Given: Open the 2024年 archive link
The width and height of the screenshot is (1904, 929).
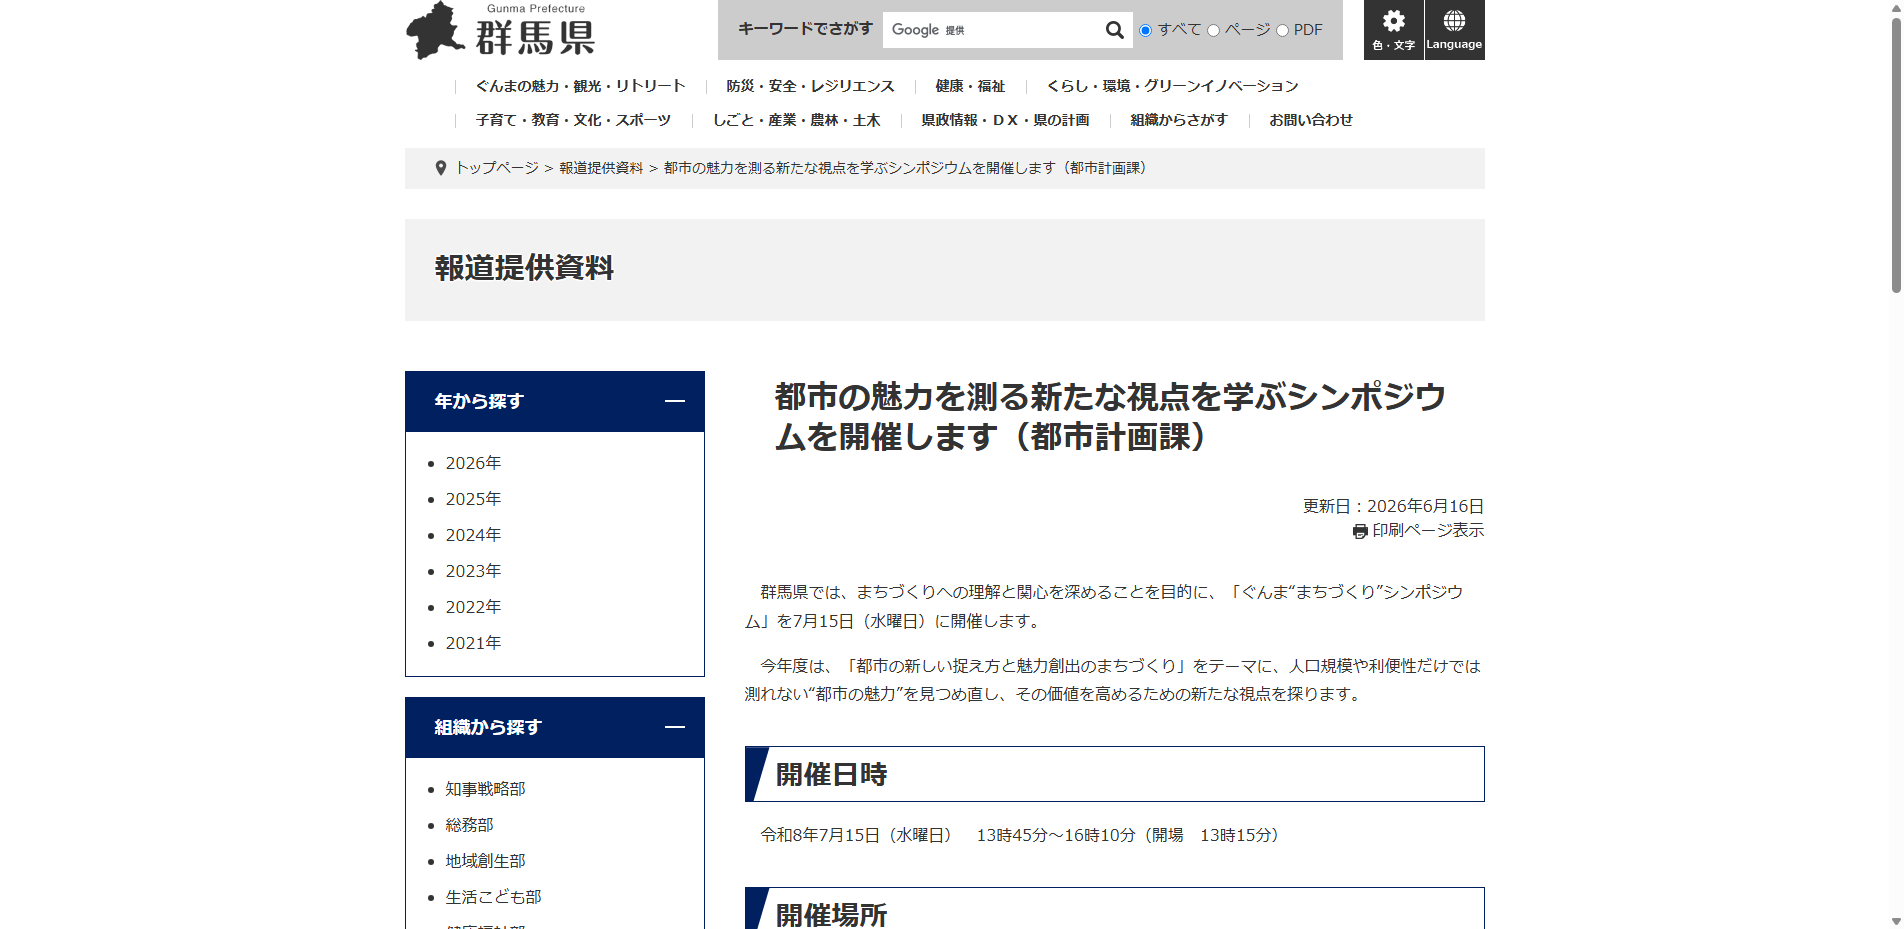Looking at the screenshot, I should tap(473, 535).
